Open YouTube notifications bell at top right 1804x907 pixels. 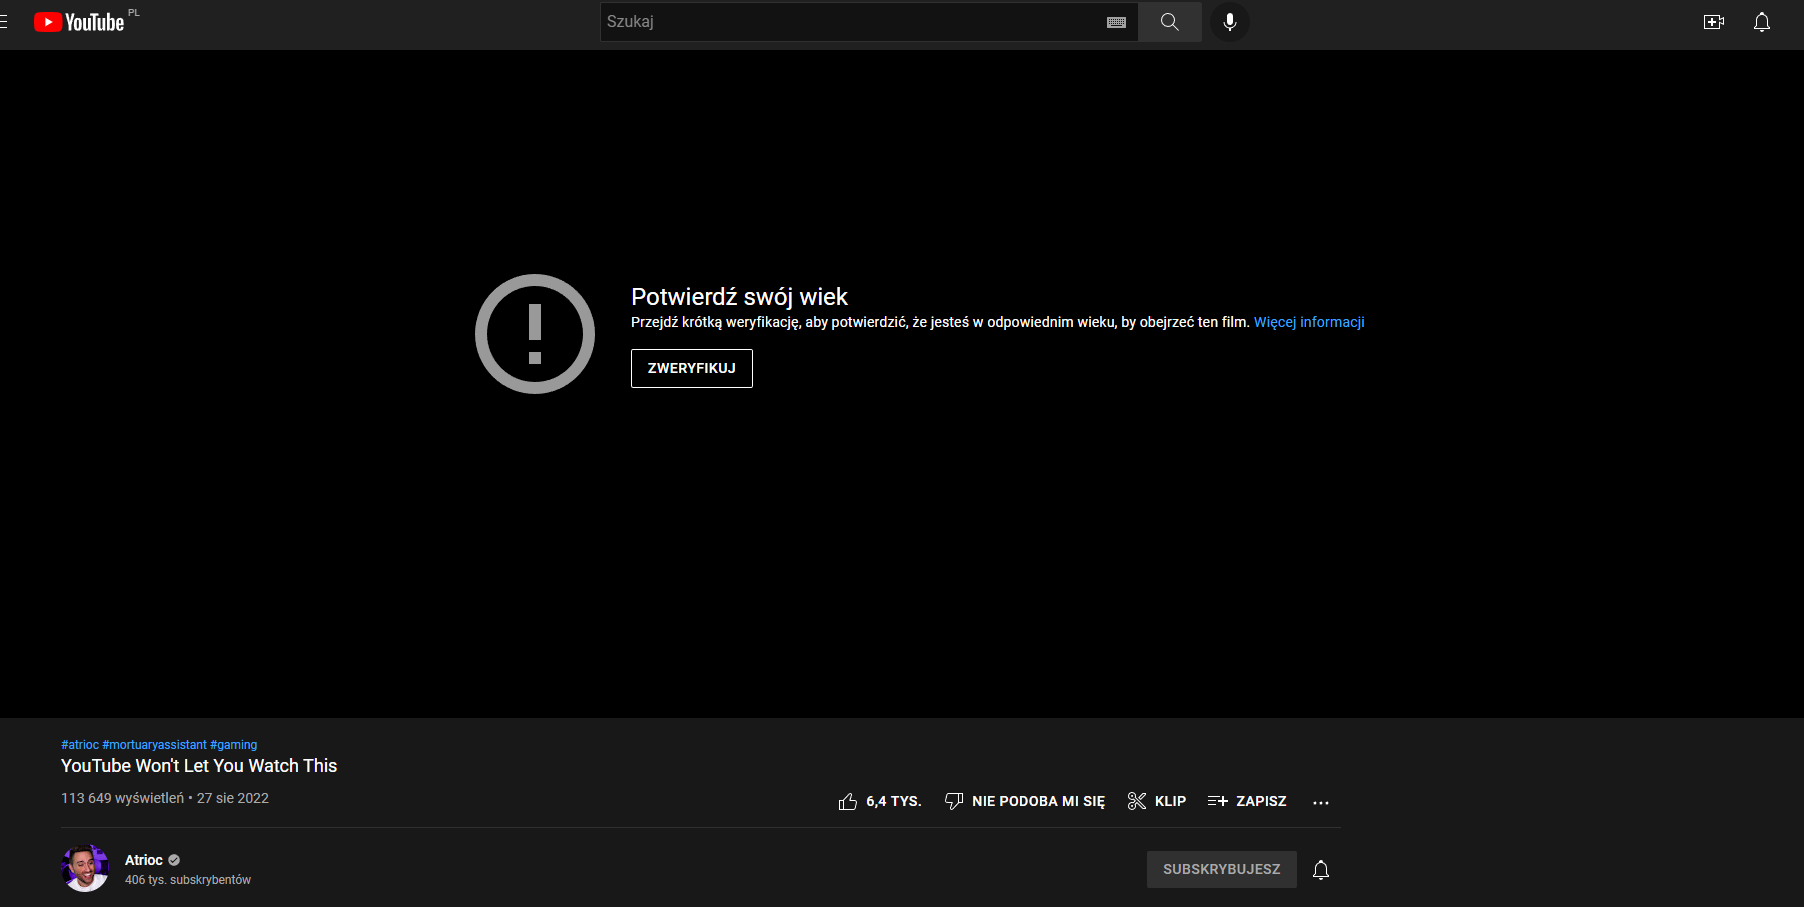click(1760, 21)
